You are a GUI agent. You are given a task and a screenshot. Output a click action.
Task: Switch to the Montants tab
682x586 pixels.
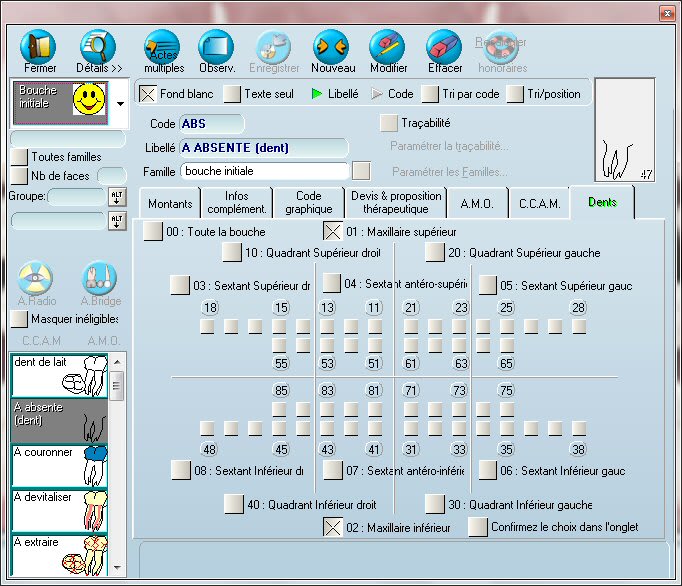(x=169, y=203)
